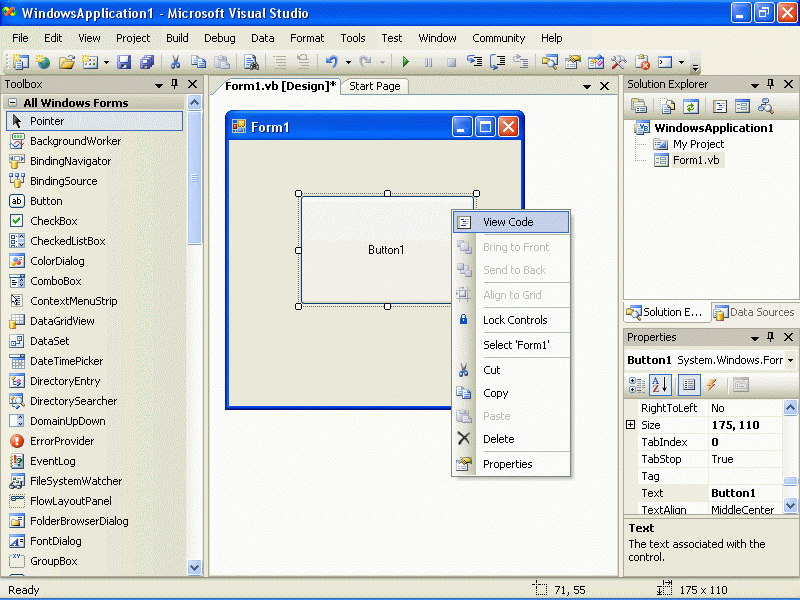Select the GroupBox control in Toolbox
800x600 pixels.
point(94,561)
